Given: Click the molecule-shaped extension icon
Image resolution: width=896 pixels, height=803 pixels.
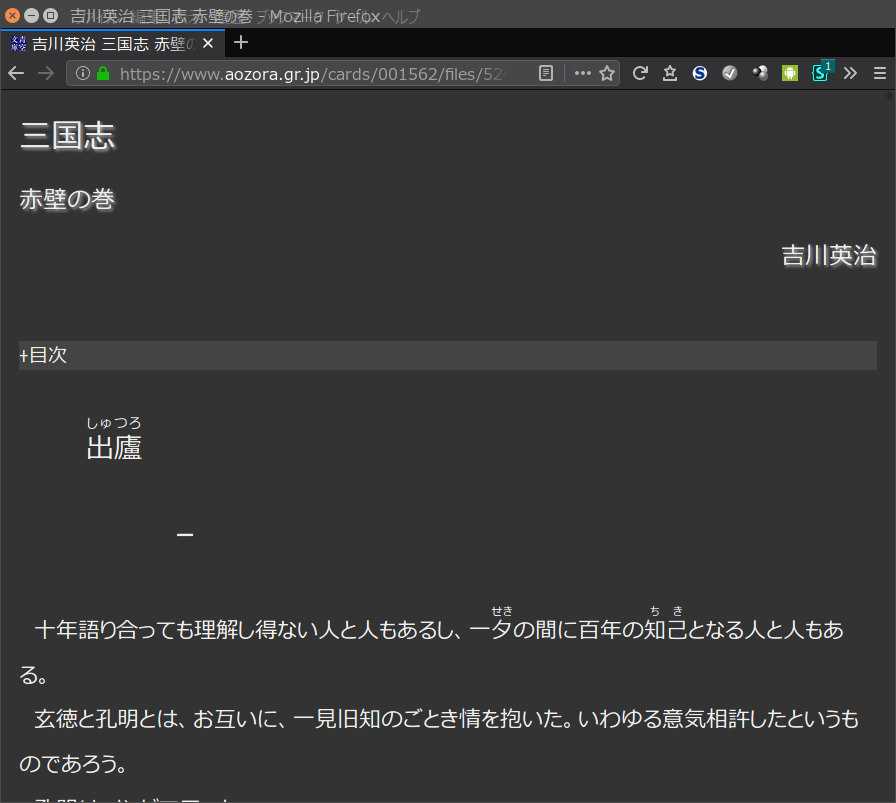Looking at the screenshot, I should click(x=758, y=73).
